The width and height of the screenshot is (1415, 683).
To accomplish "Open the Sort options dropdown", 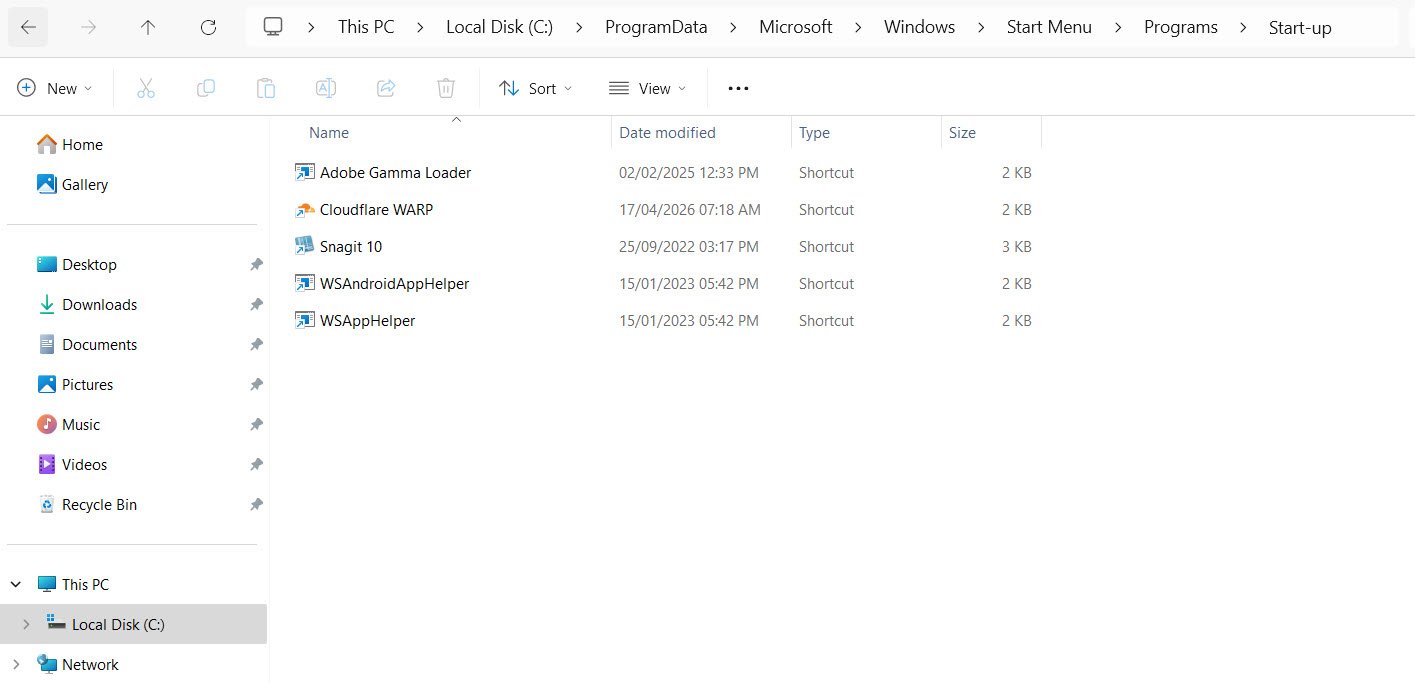I will pos(536,88).
